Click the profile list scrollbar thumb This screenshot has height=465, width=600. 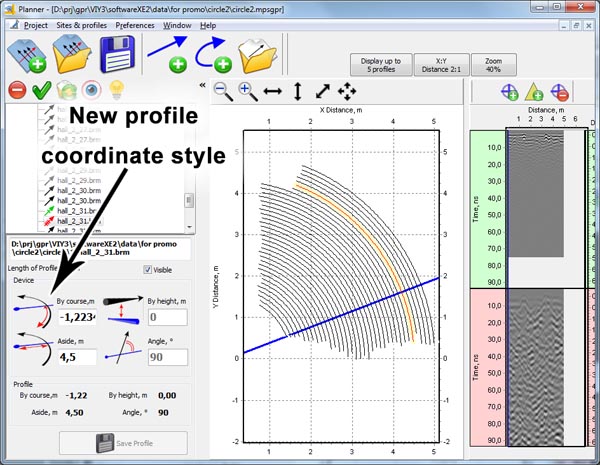tap(189, 200)
